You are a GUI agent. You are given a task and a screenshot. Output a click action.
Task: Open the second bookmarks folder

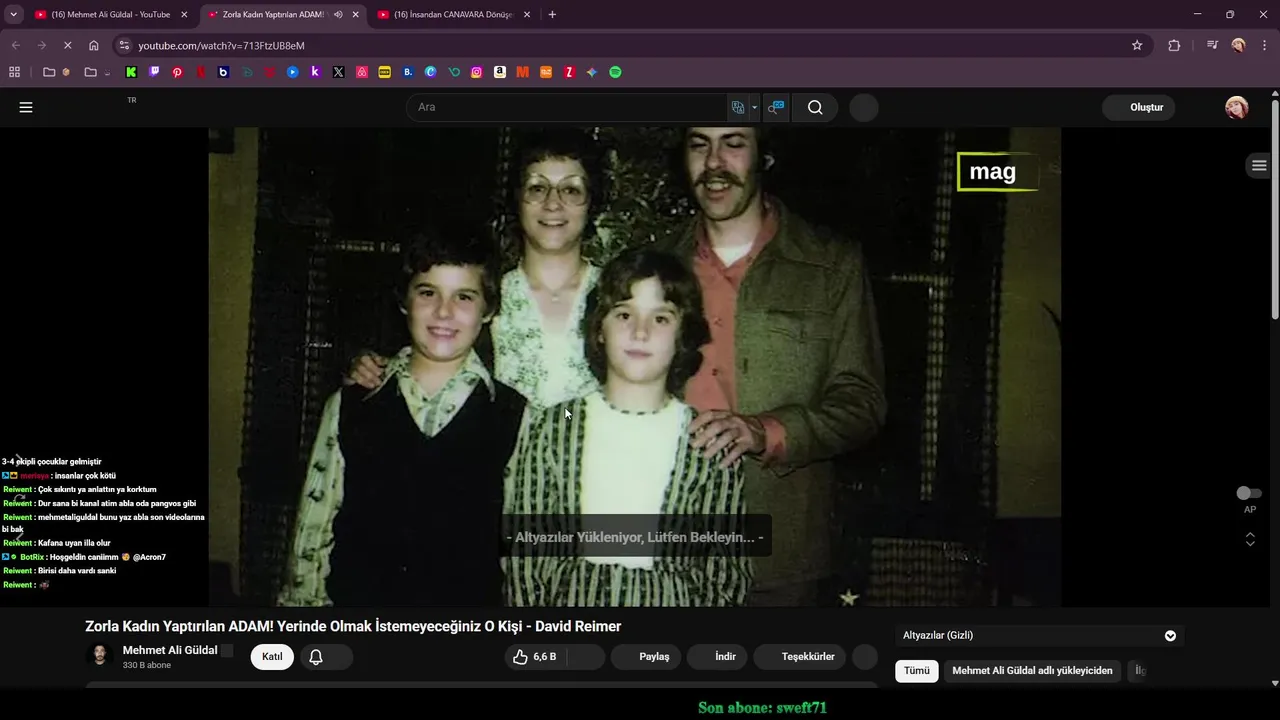point(96,72)
